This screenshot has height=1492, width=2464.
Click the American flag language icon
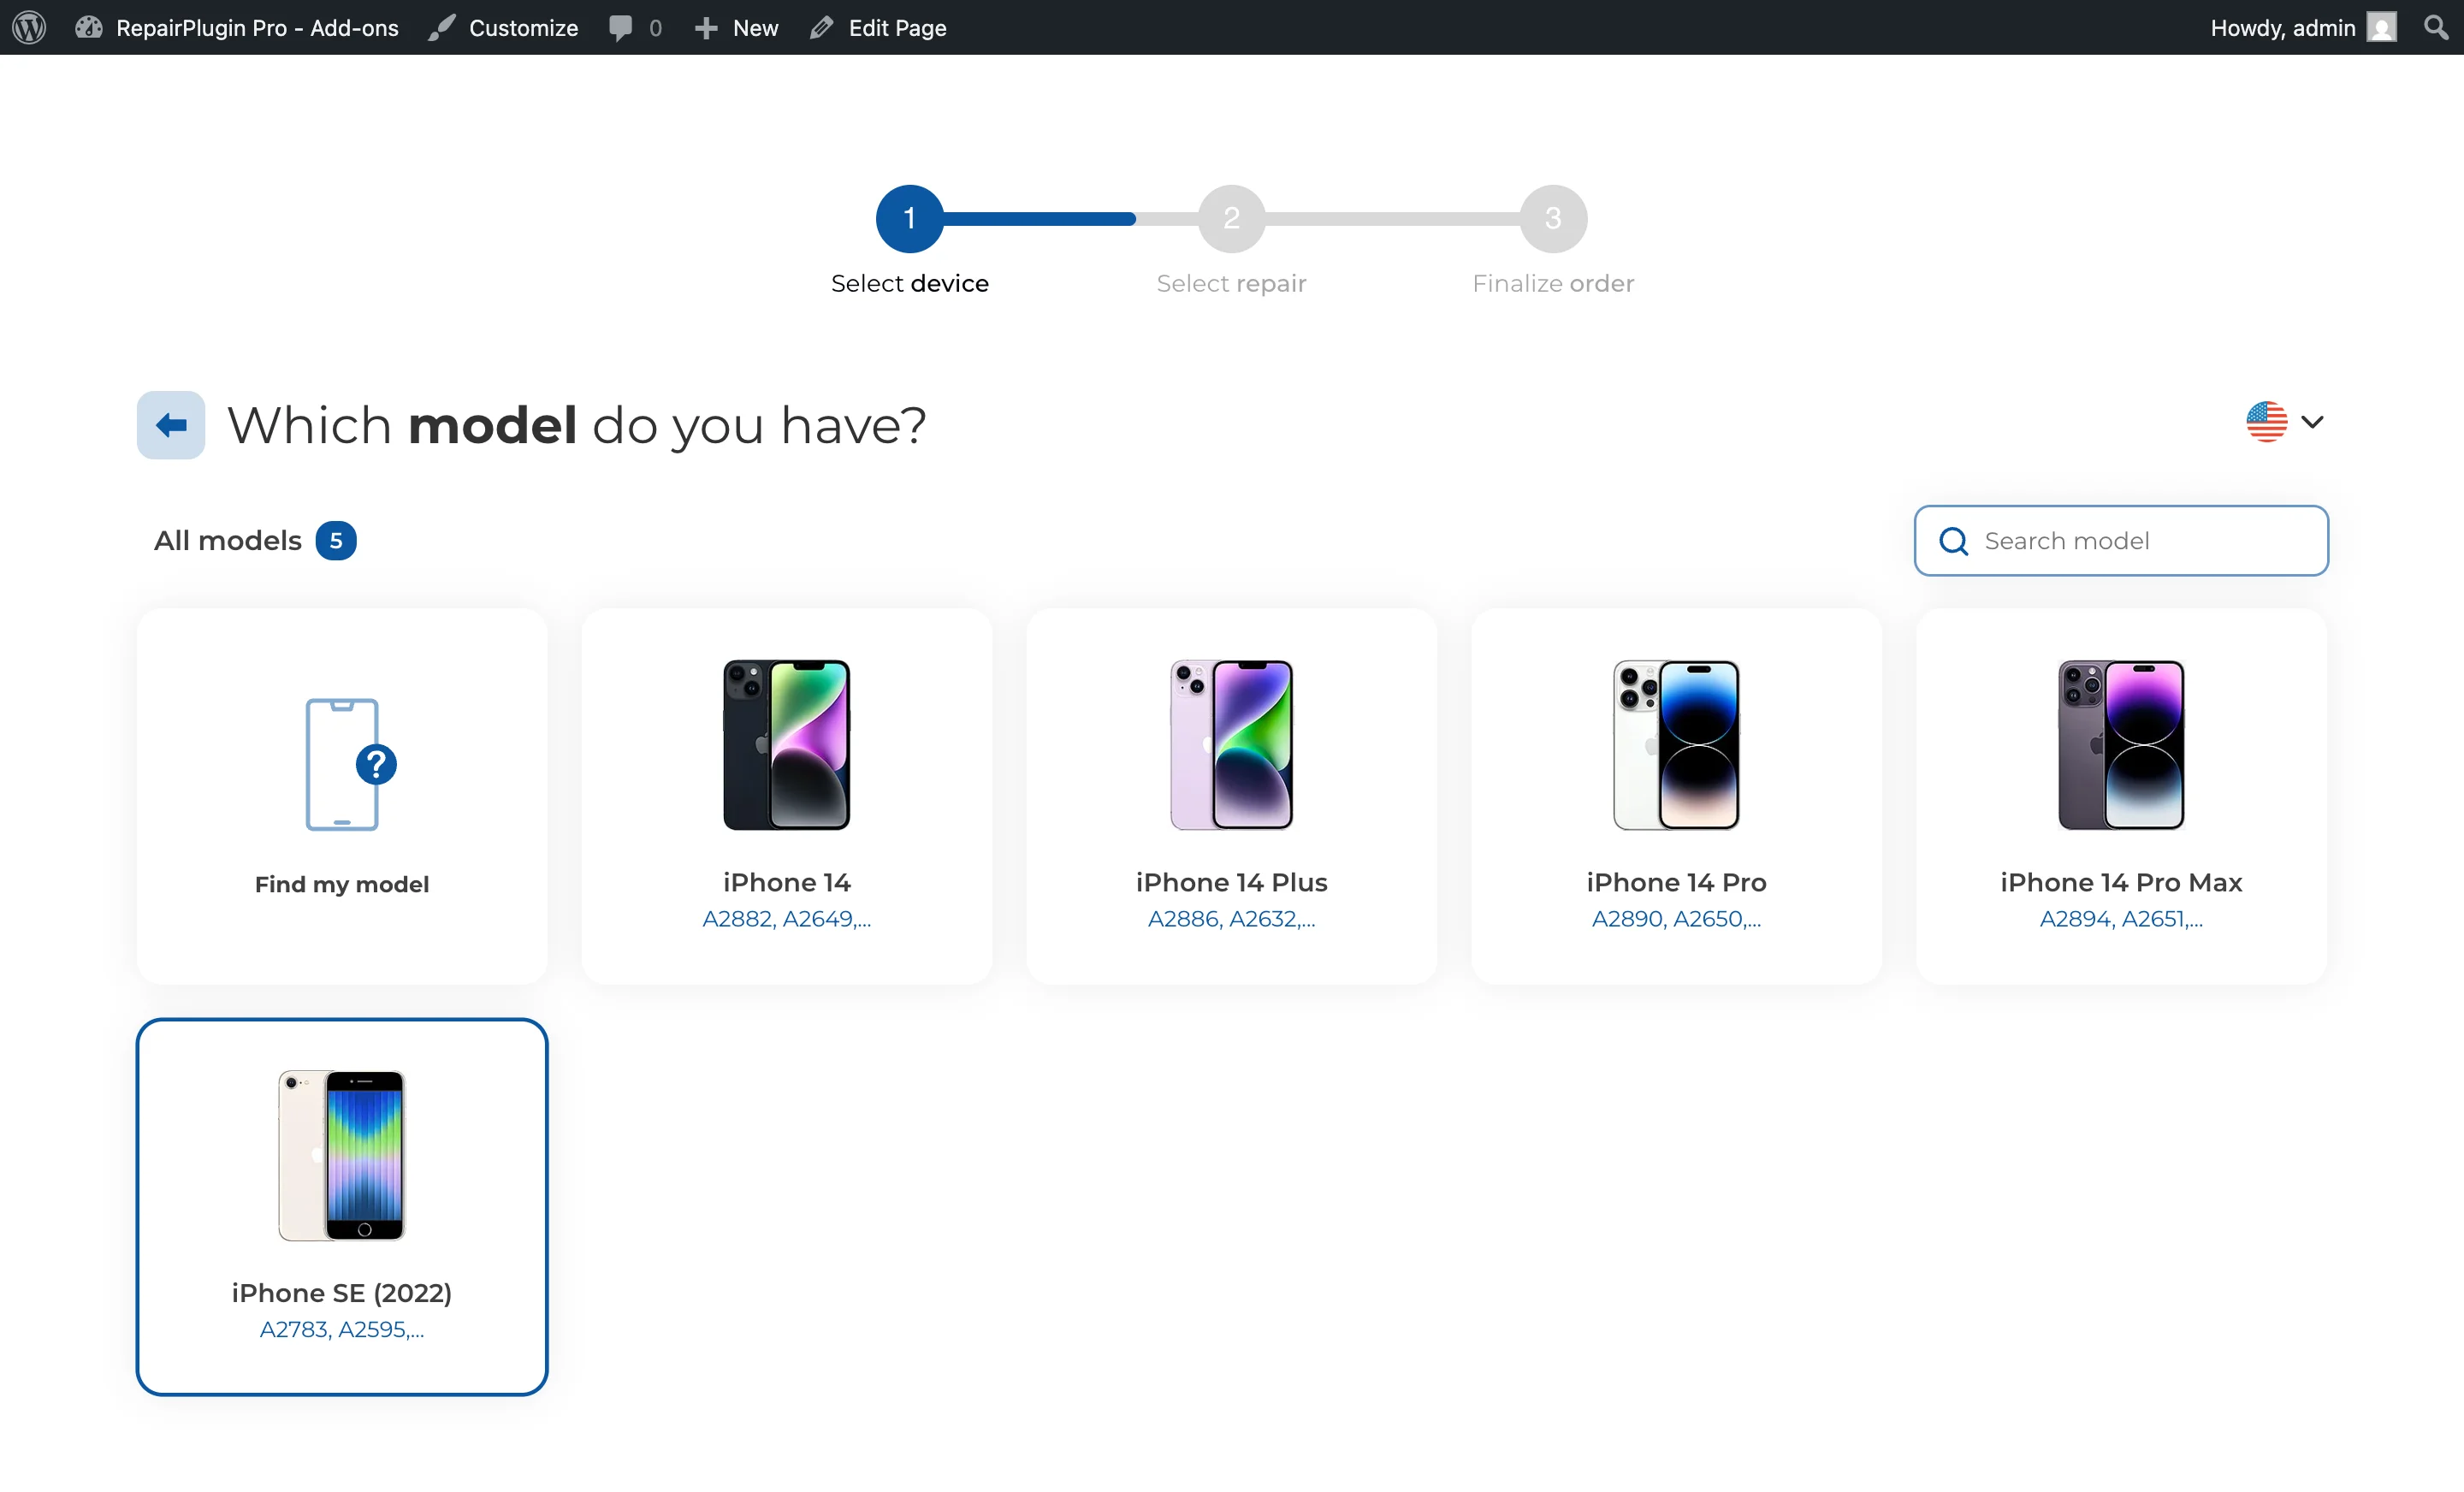click(x=2266, y=421)
